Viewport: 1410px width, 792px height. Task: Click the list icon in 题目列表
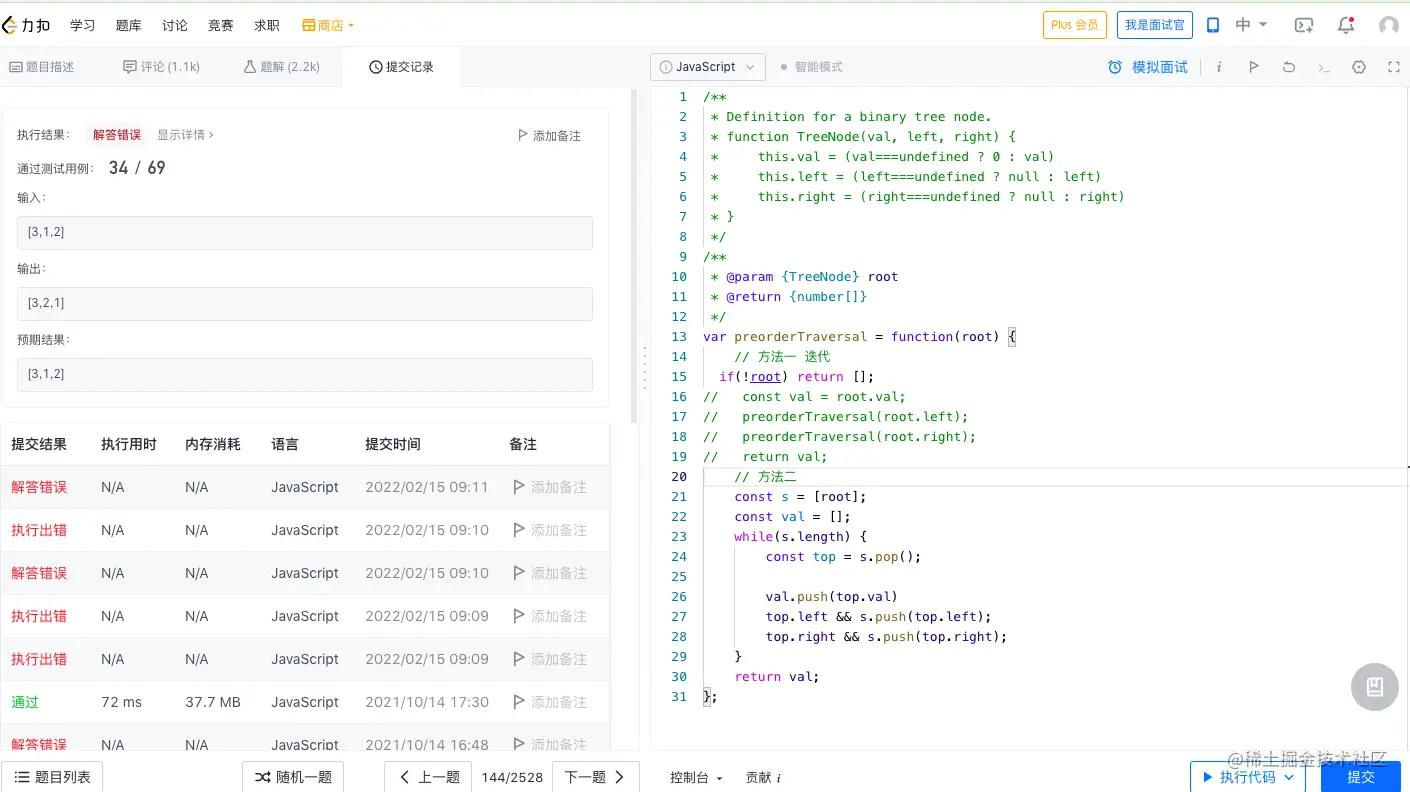tap(21, 777)
